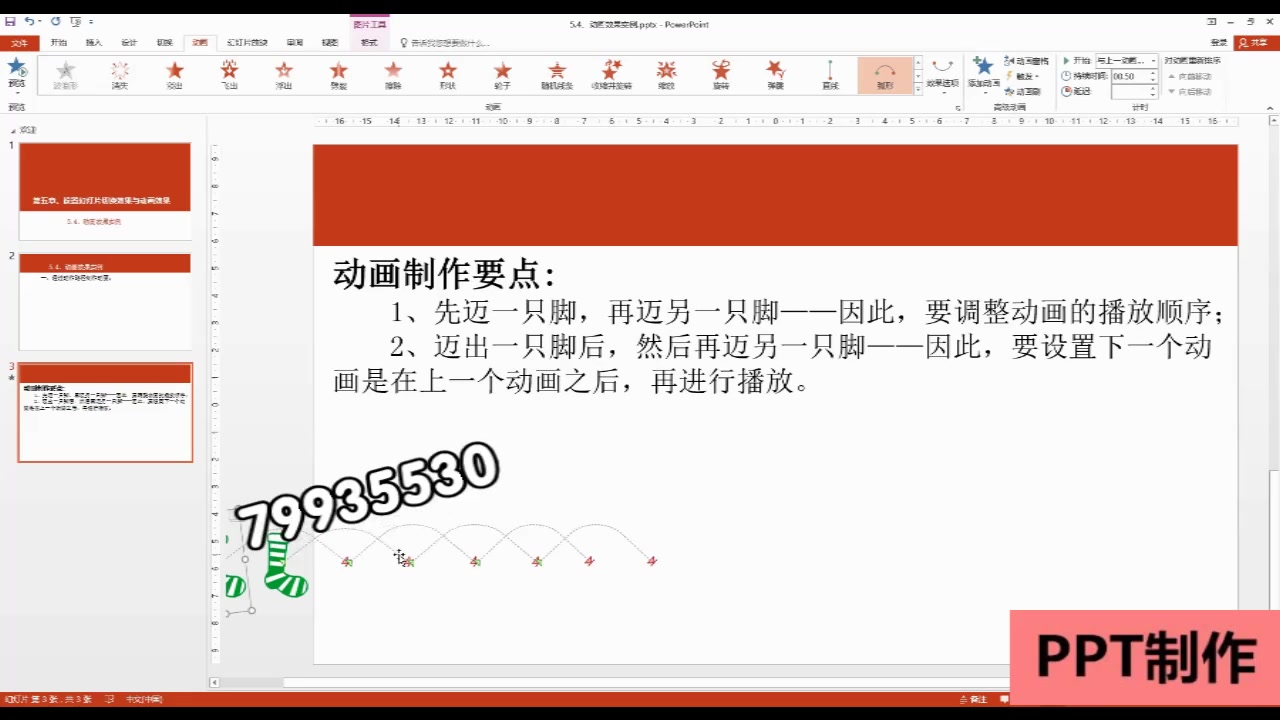This screenshot has width=1280, height=720.
Task: Click the slide title text 动画制作要点
Action: point(444,274)
